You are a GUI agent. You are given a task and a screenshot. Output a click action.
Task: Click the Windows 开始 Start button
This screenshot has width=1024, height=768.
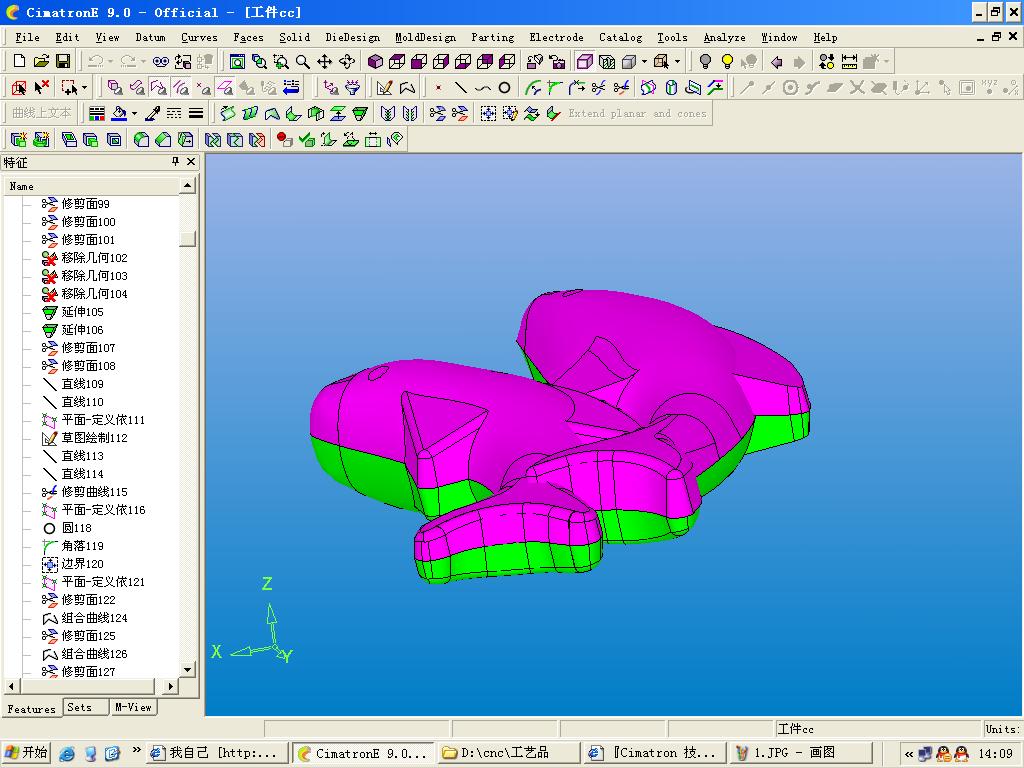(x=26, y=753)
